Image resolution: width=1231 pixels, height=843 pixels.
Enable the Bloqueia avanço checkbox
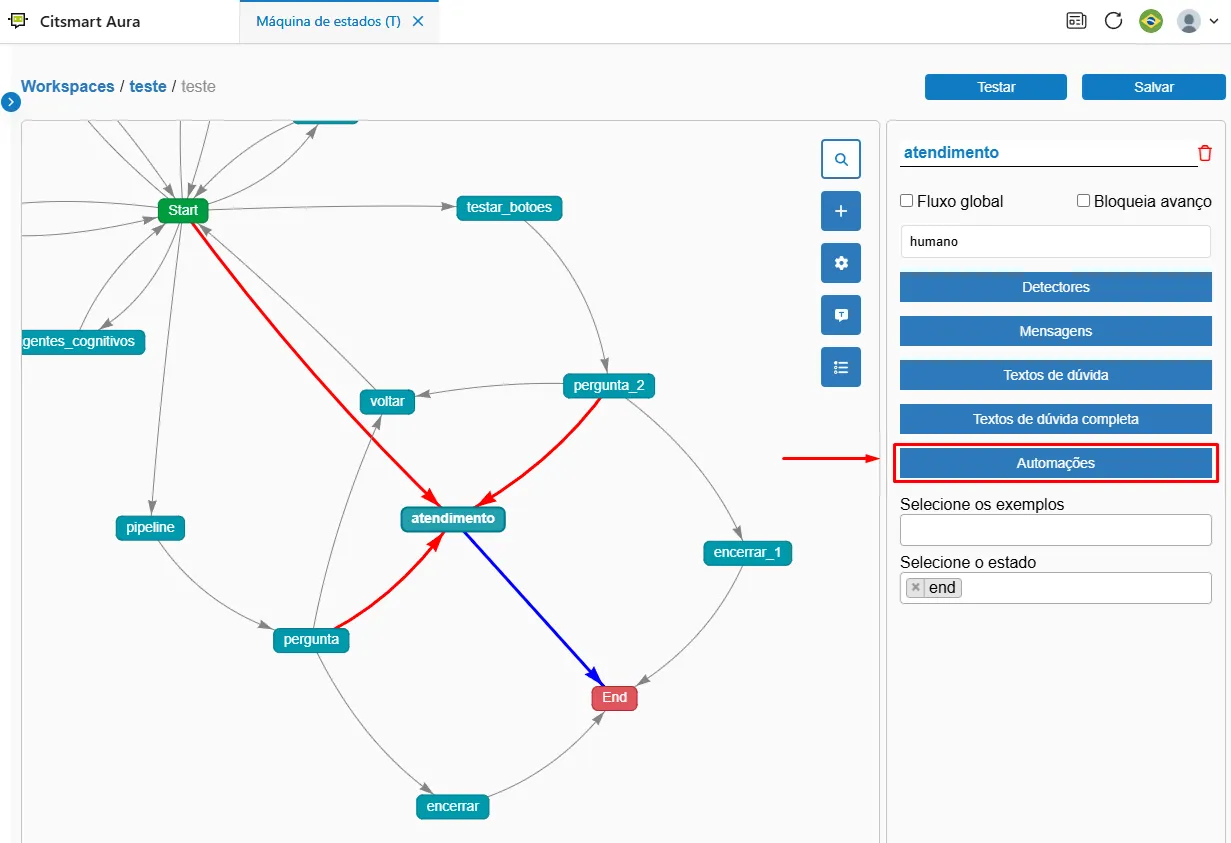click(x=1083, y=201)
